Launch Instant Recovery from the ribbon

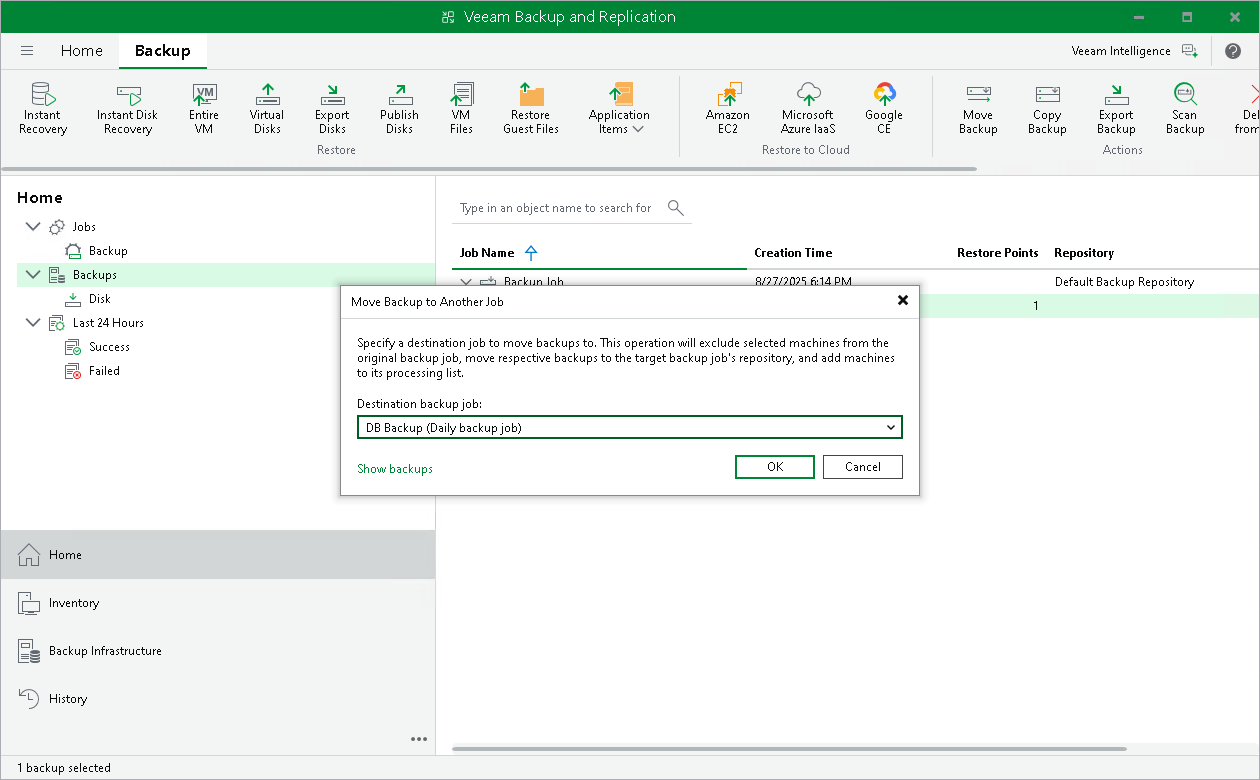(x=43, y=108)
